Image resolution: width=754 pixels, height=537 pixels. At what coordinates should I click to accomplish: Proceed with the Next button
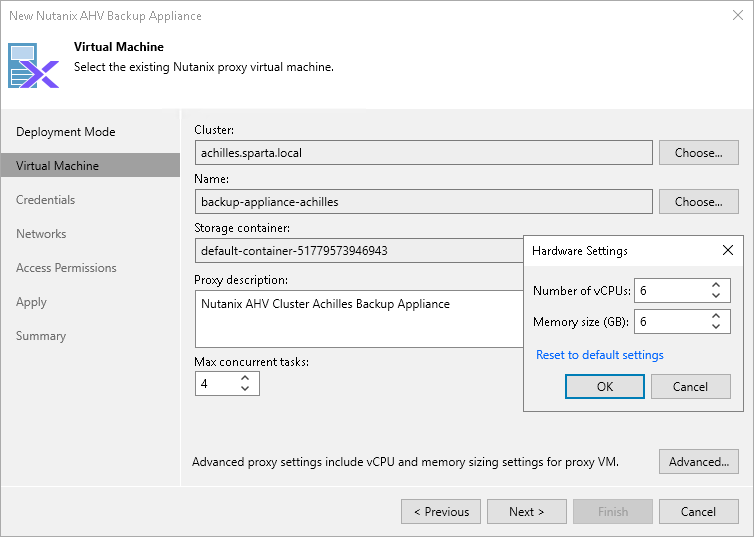click(x=526, y=512)
